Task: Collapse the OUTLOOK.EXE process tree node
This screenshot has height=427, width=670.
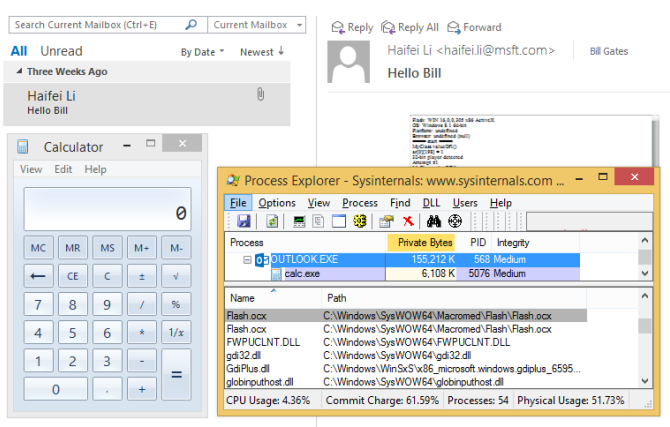Action: [246, 260]
